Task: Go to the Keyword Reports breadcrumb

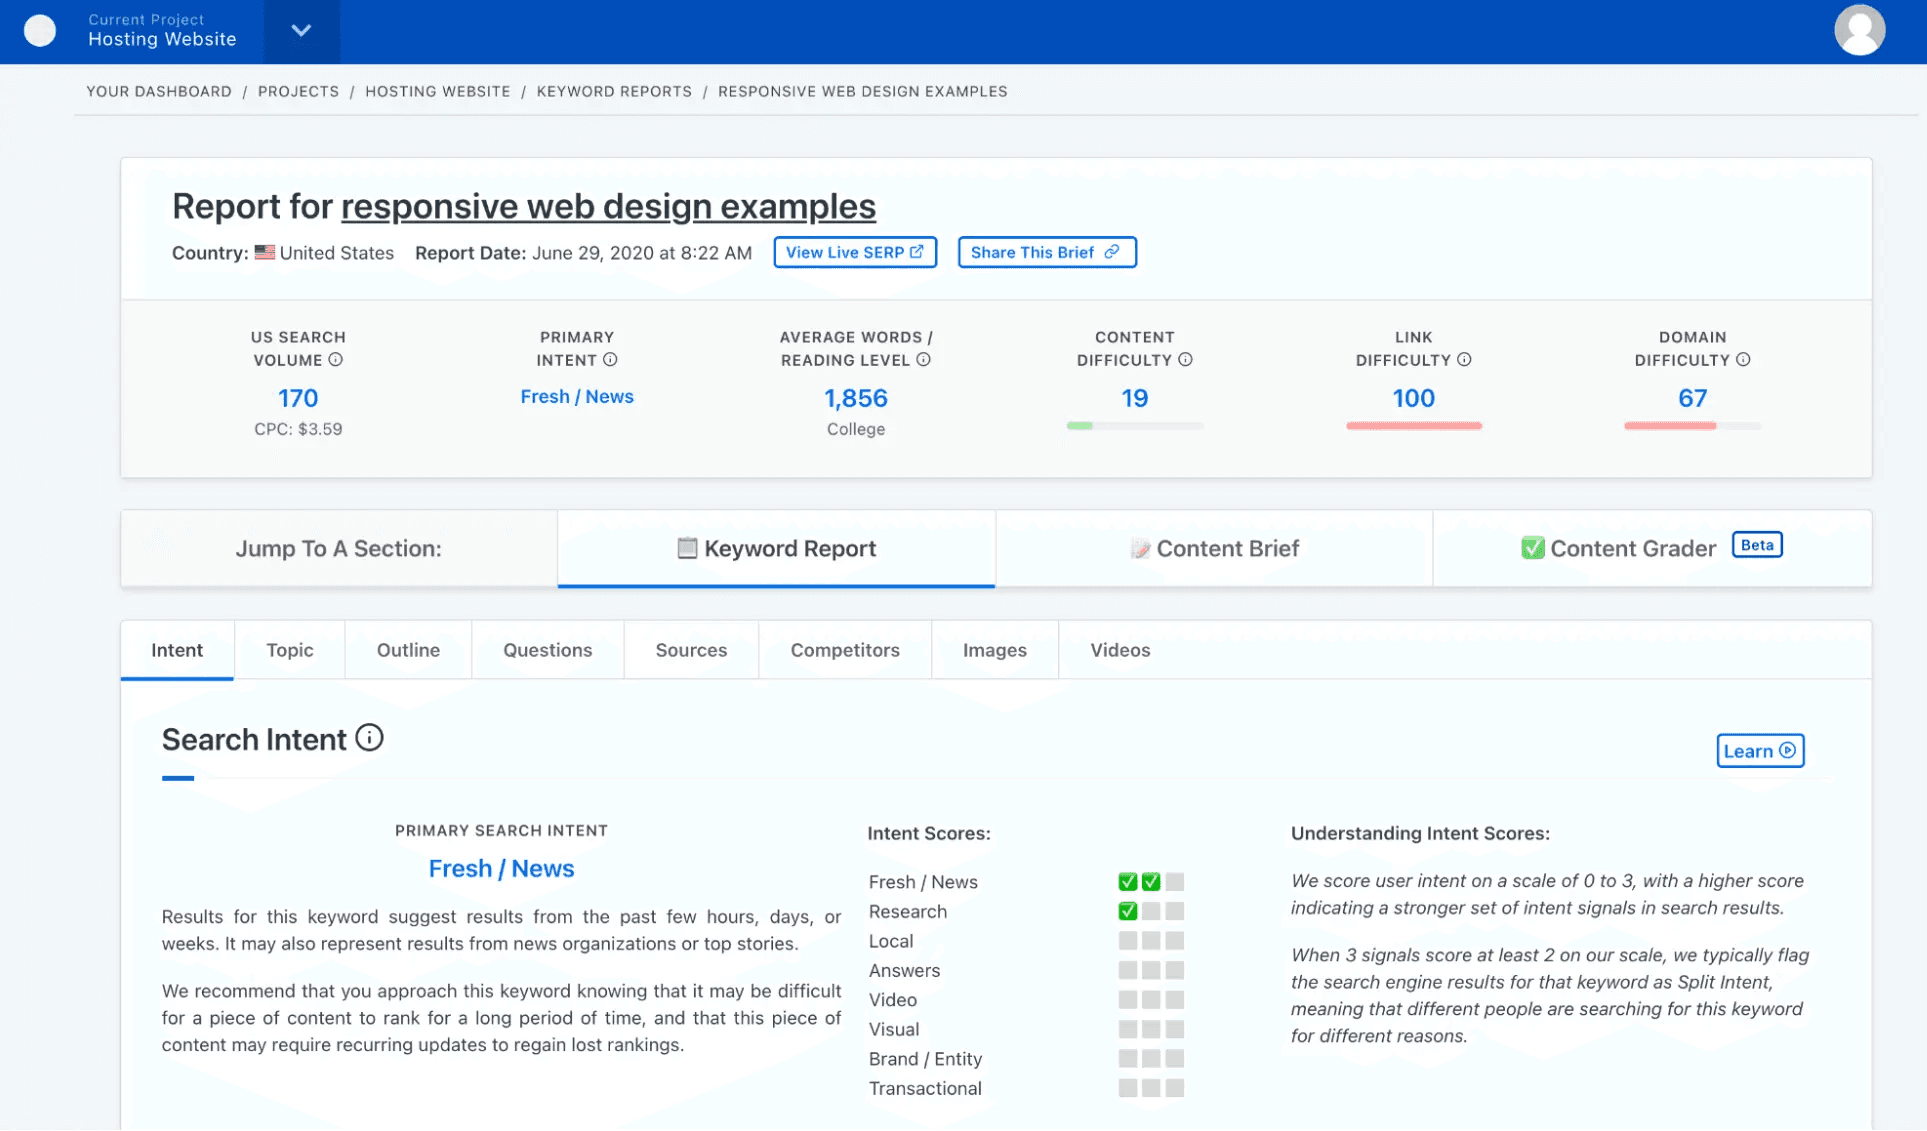Action: tap(614, 91)
